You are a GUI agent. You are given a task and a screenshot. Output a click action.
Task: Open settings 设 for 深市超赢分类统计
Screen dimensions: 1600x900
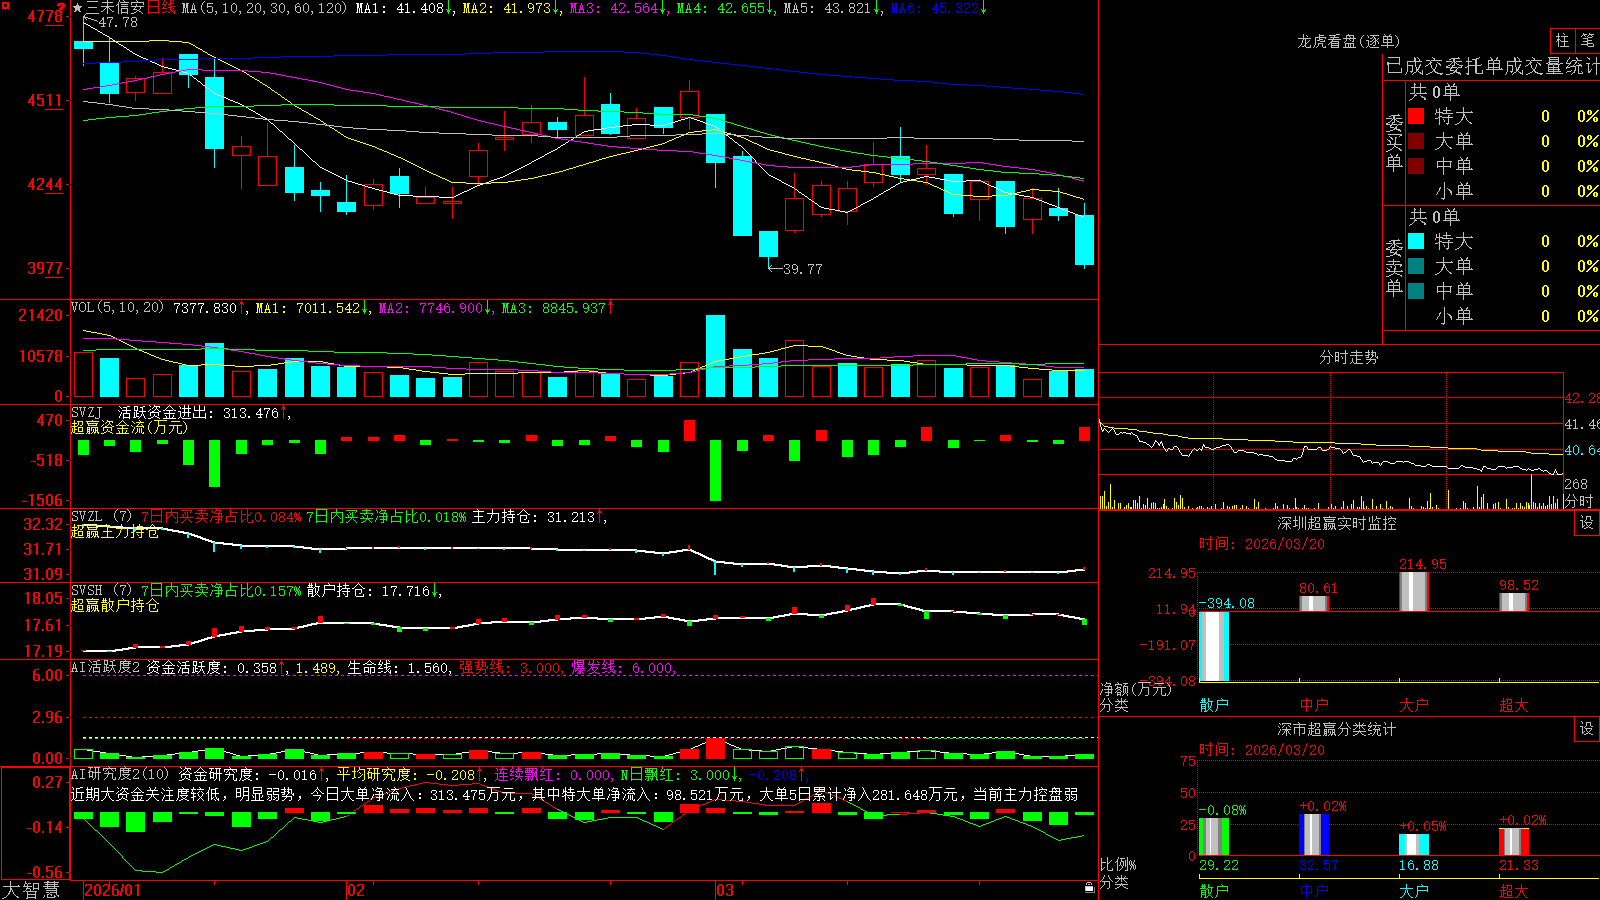click(1587, 729)
